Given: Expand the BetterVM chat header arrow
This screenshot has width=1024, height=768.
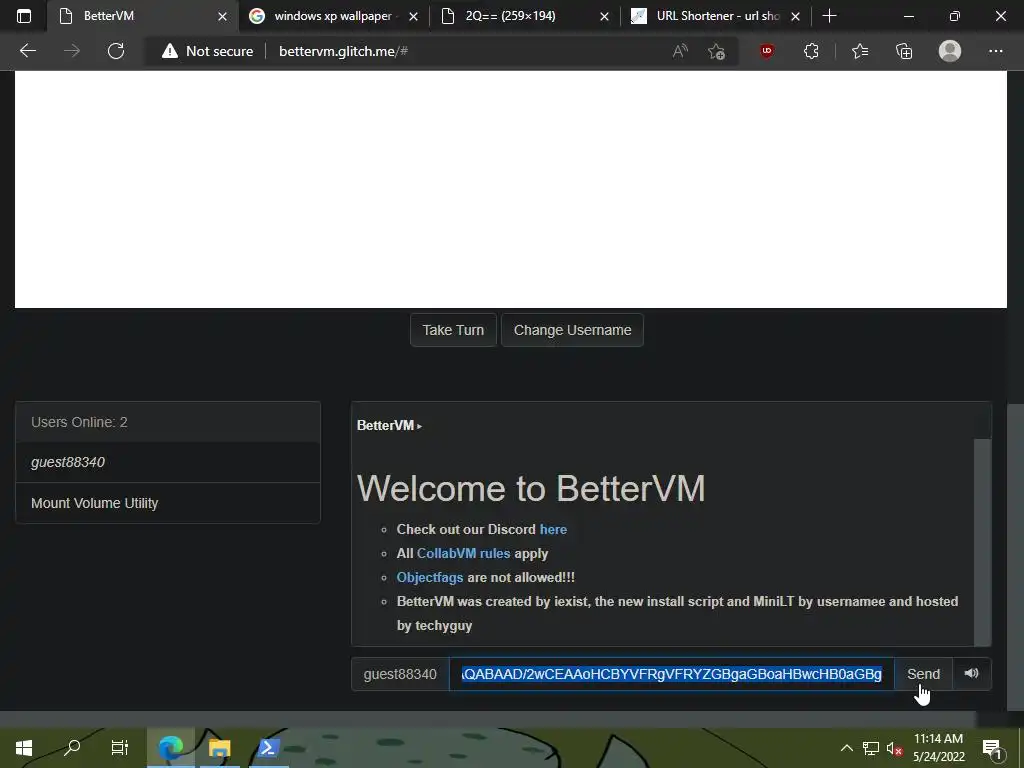Looking at the screenshot, I should click(419, 426).
